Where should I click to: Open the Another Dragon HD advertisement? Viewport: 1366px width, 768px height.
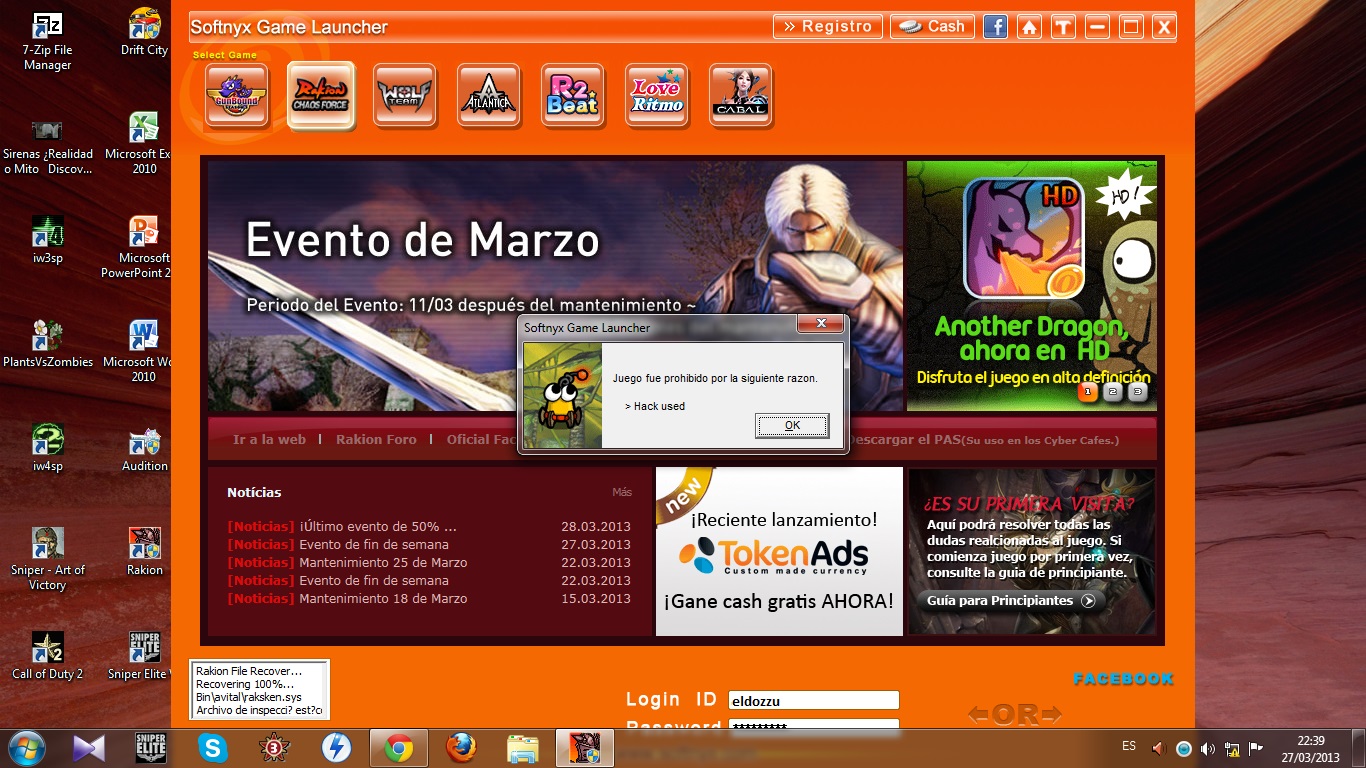coord(1032,286)
